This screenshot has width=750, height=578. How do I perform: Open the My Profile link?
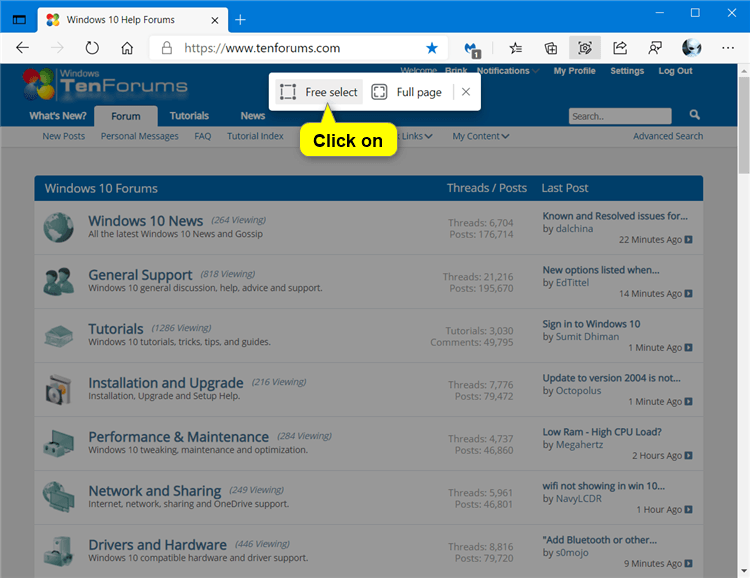(x=574, y=71)
